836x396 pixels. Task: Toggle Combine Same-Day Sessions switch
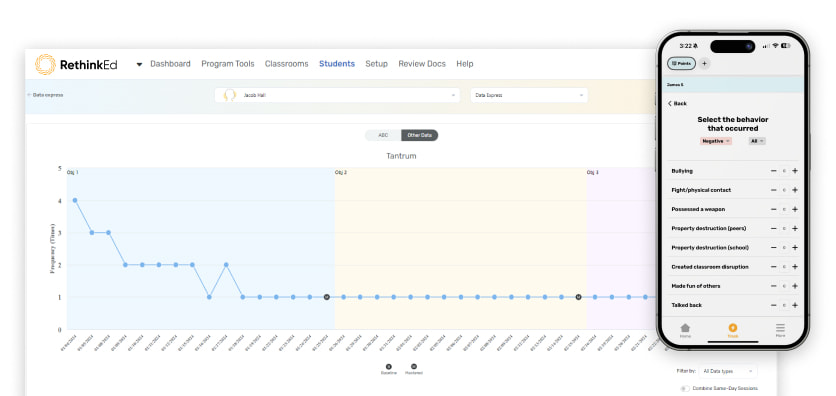tap(685, 389)
